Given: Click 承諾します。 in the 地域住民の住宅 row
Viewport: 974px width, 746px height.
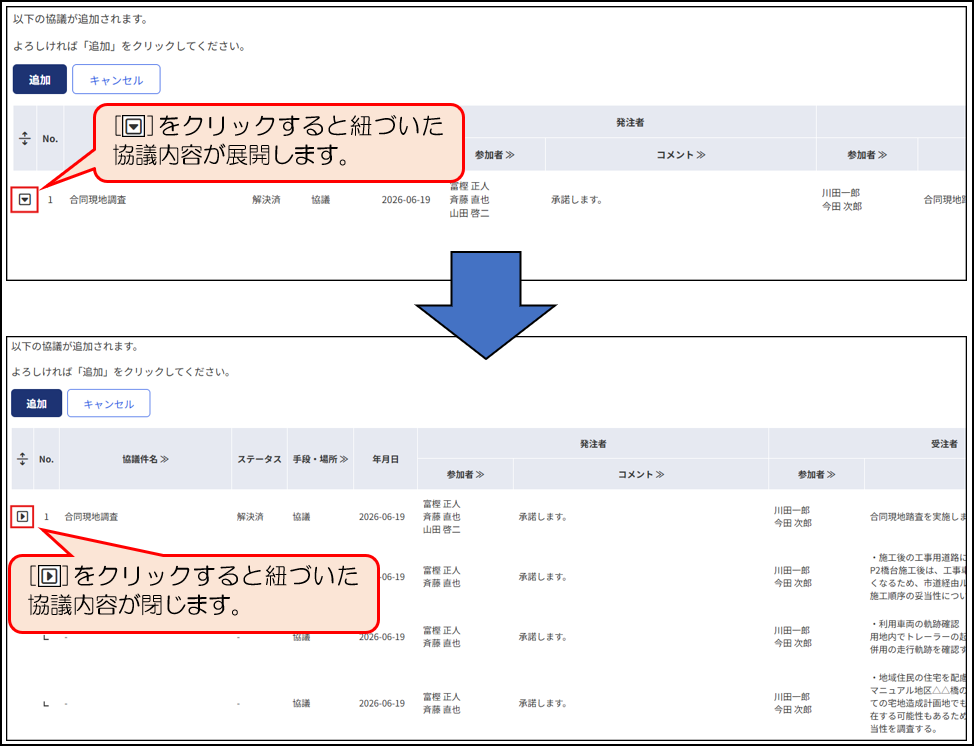Looking at the screenshot, I should (x=543, y=704).
